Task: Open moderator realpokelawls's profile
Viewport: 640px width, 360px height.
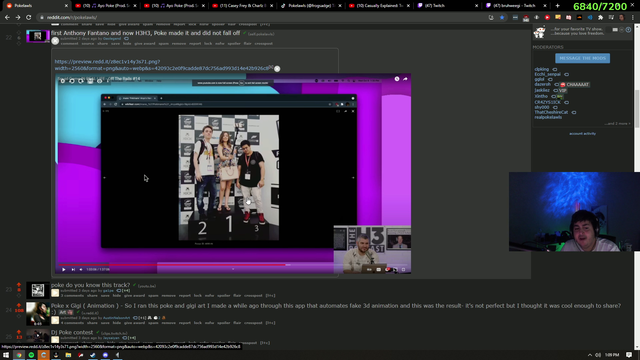Action: click(548, 117)
